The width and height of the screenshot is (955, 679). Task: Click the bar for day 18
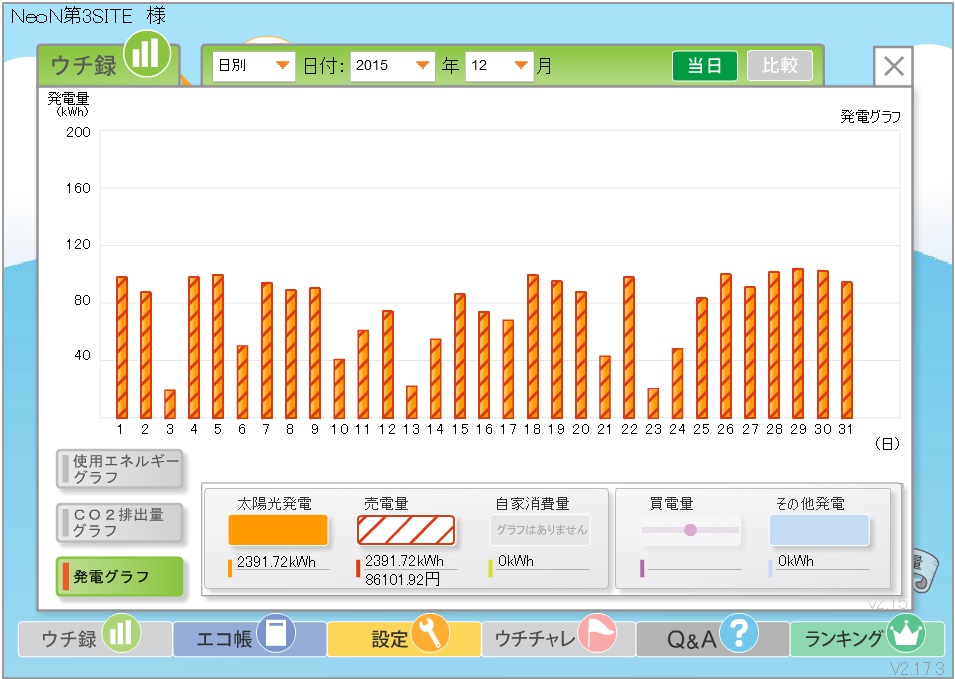532,346
